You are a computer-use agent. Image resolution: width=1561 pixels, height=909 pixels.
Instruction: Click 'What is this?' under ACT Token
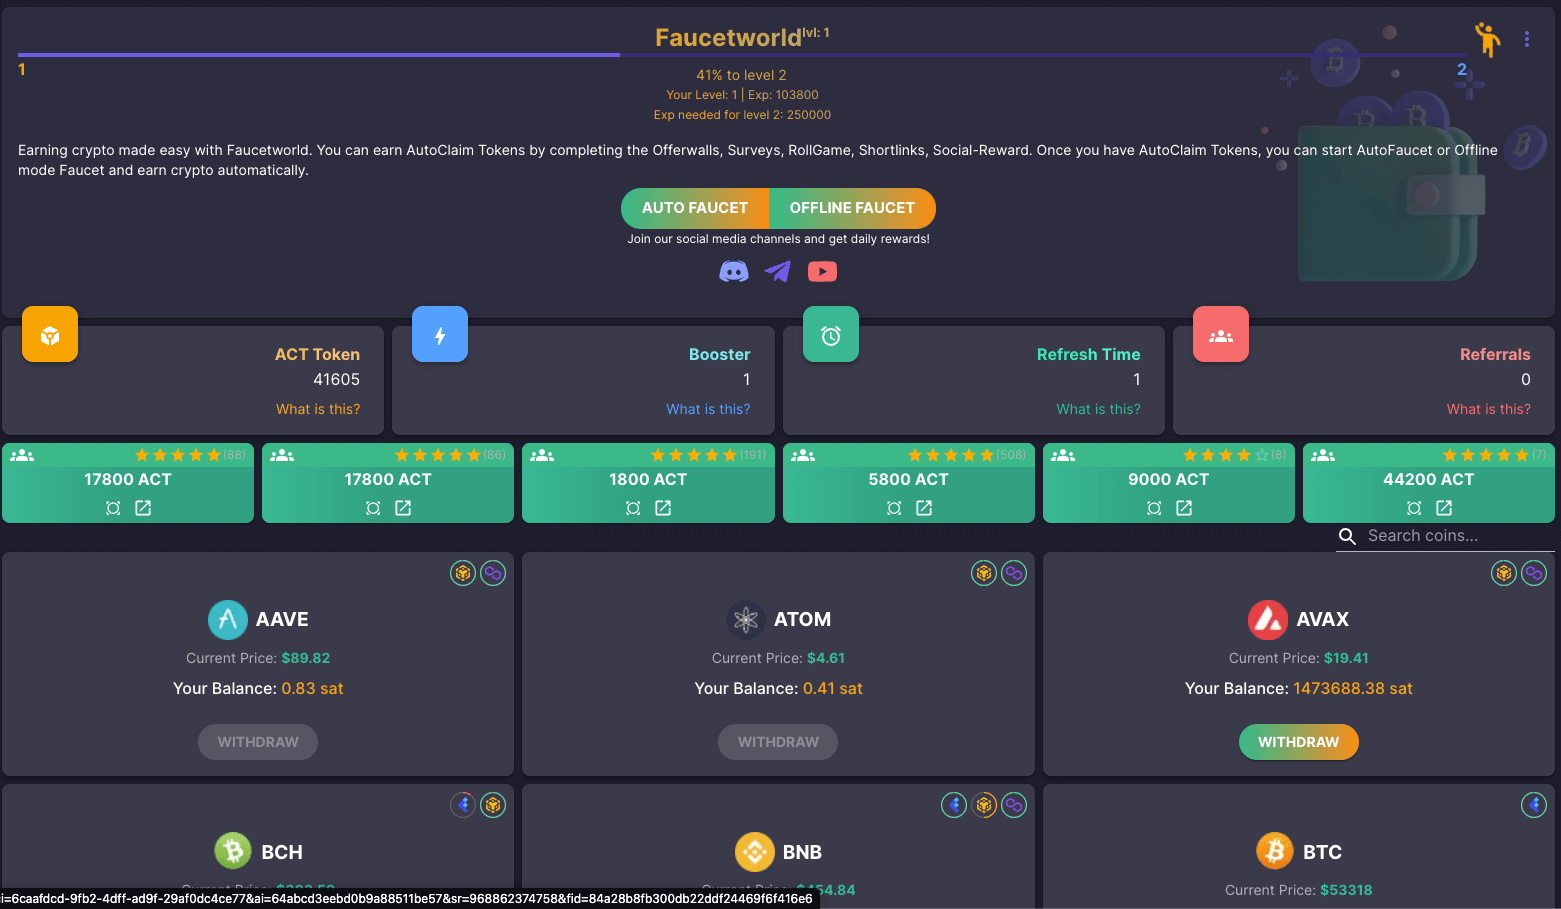pyautogui.click(x=317, y=409)
